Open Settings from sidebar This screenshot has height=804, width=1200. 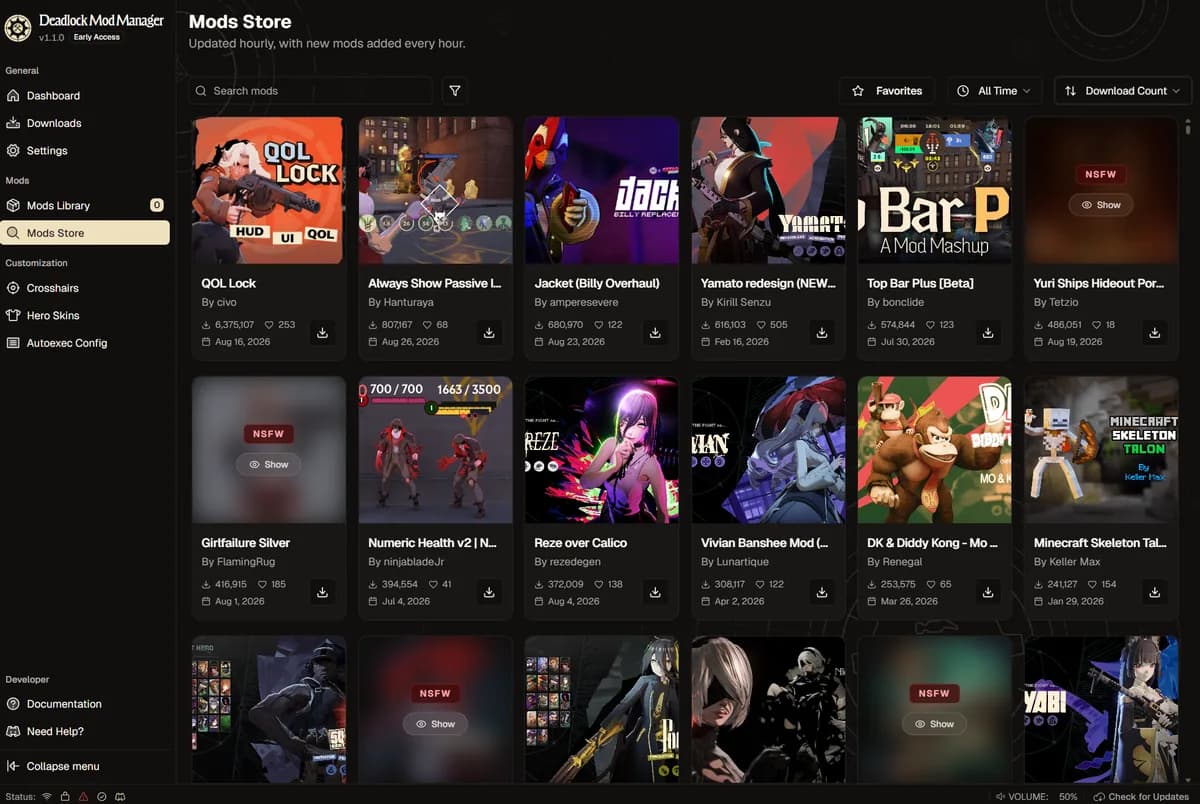[x=86, y=151]
